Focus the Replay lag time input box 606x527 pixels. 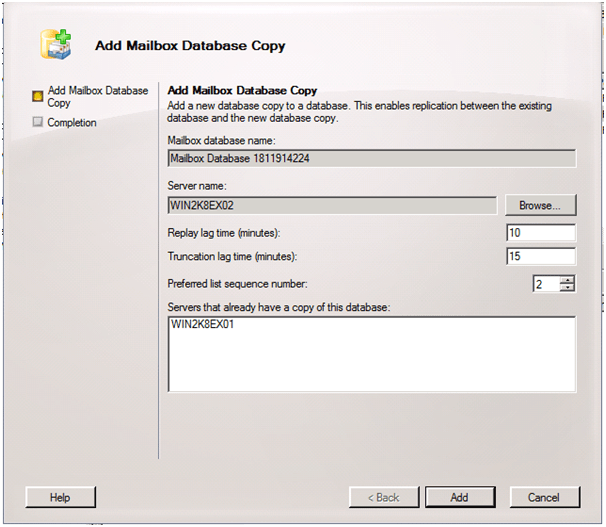541,233
